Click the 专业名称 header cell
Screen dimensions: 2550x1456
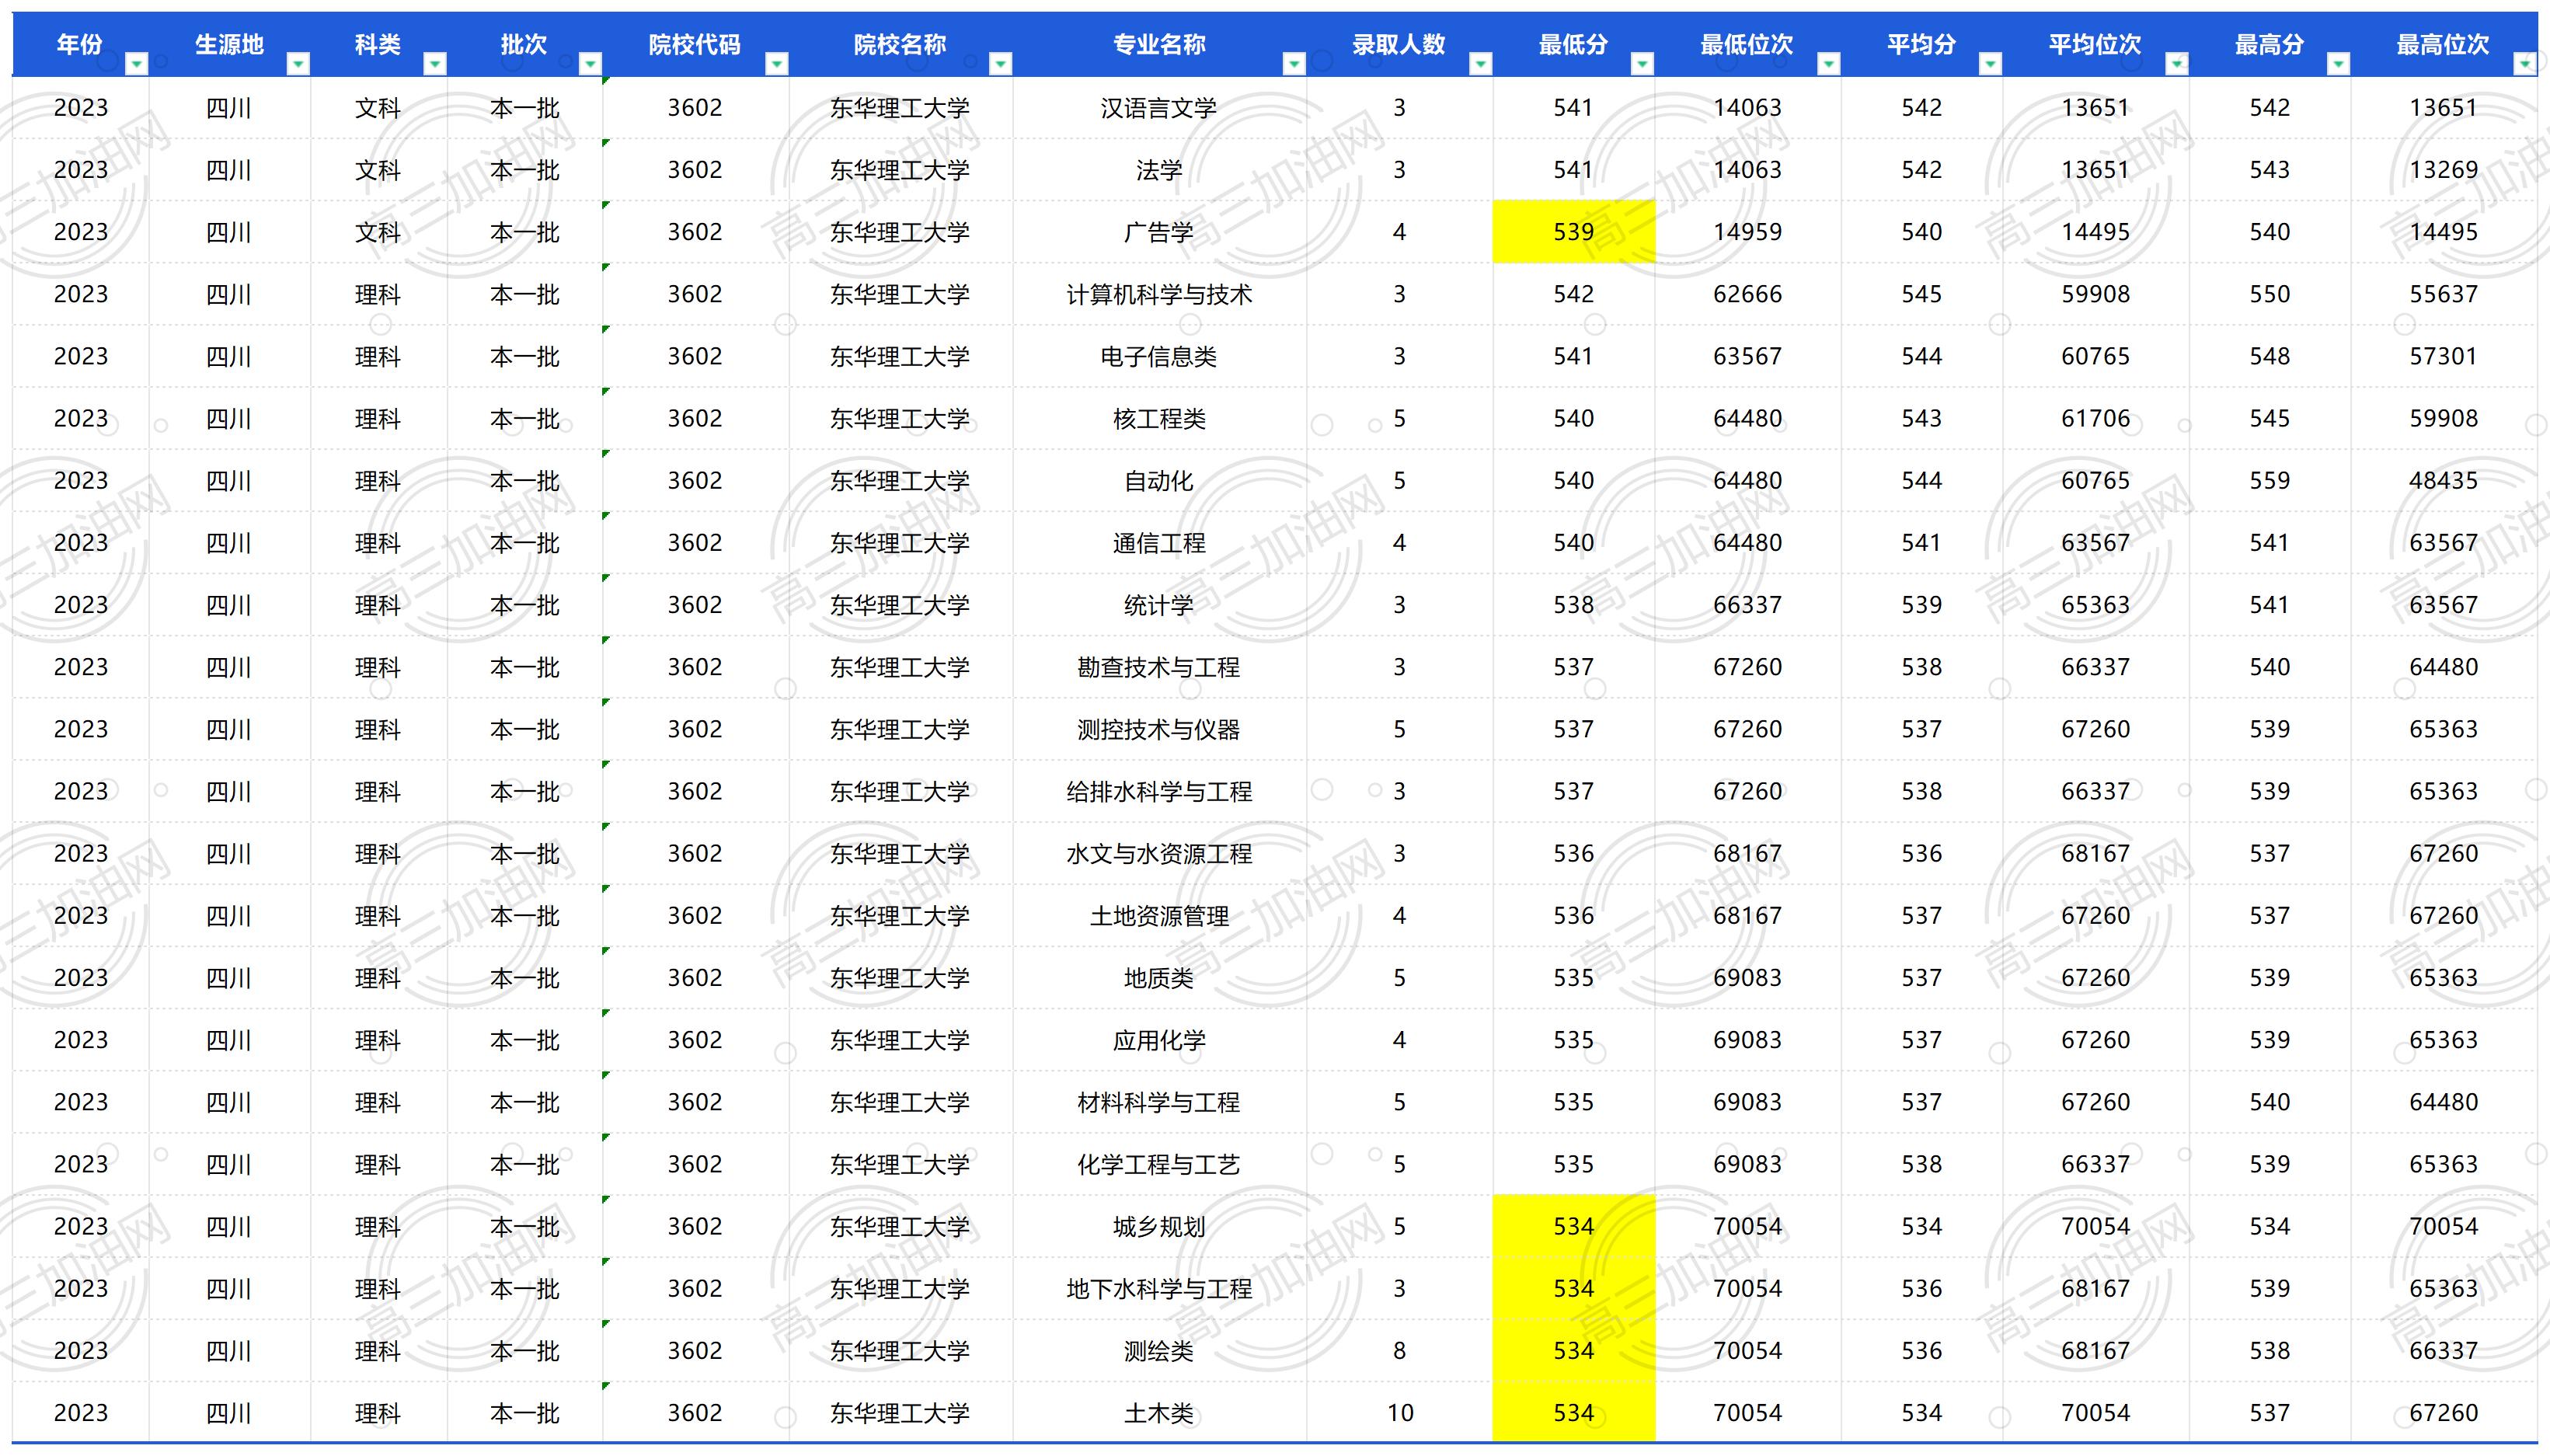tap(1159, 44)
